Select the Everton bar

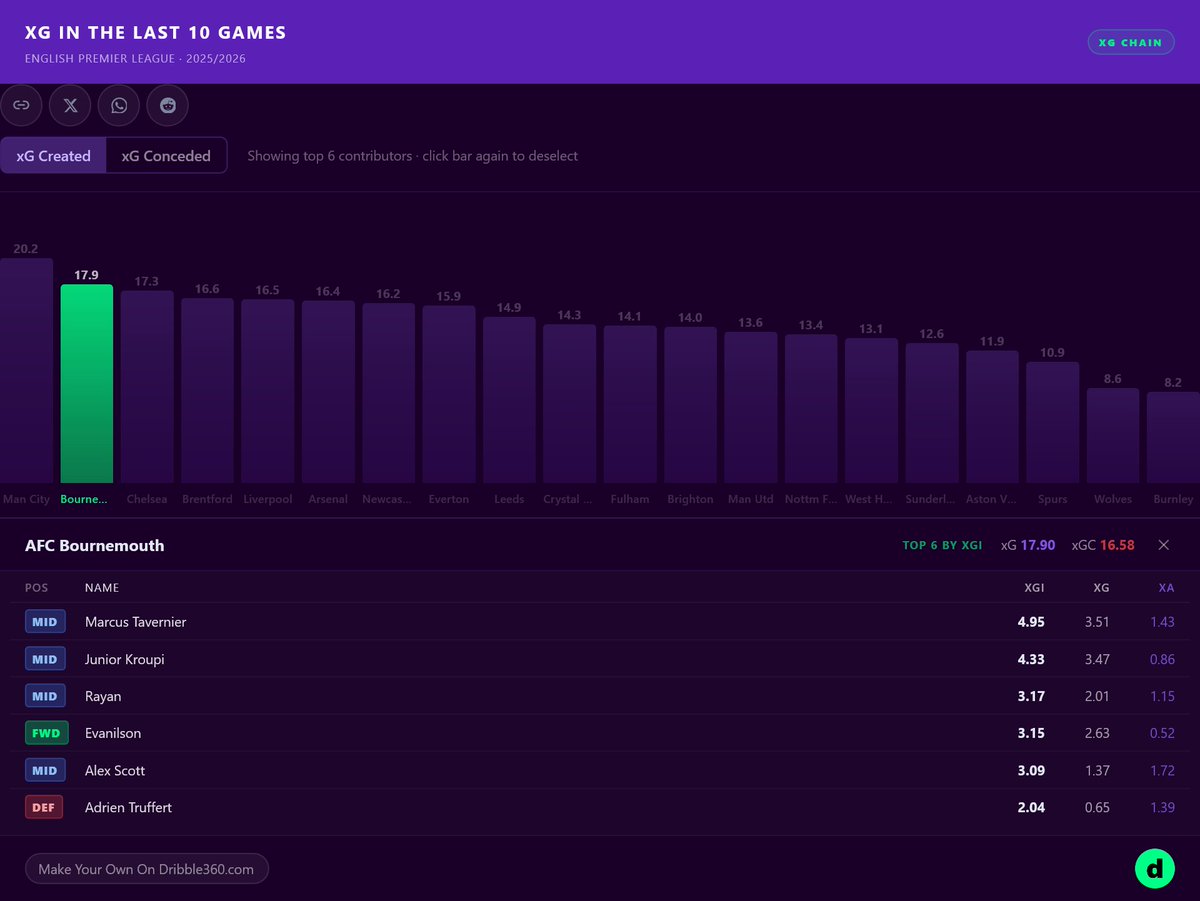click(x=449, y=395)
